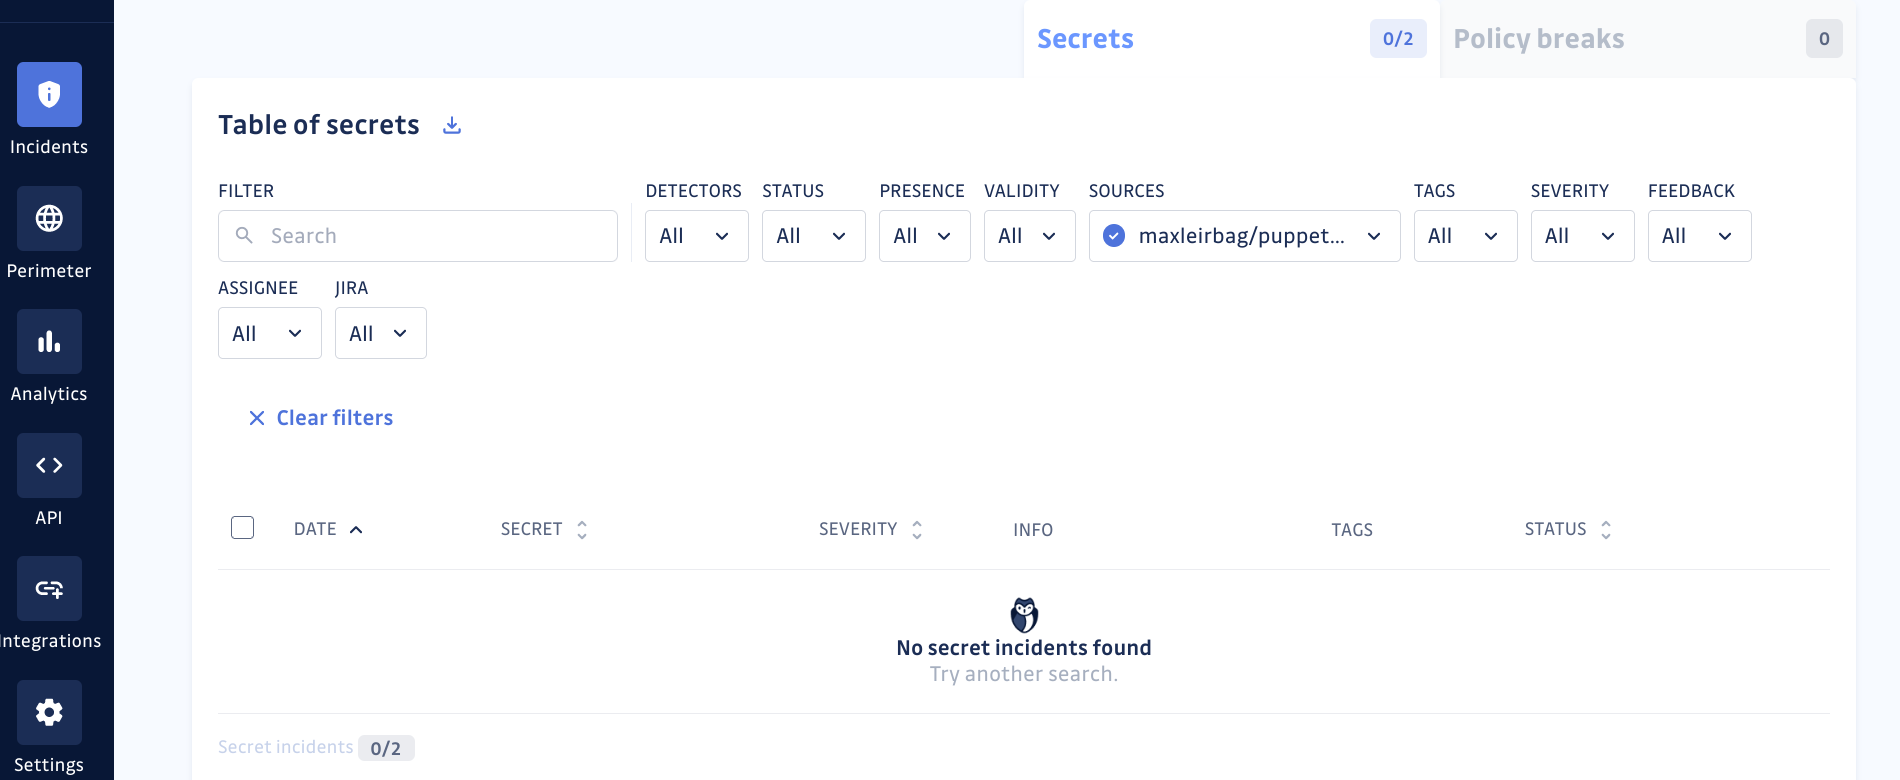Click the Secret incidents 0/2 count badge

(386, 748)
